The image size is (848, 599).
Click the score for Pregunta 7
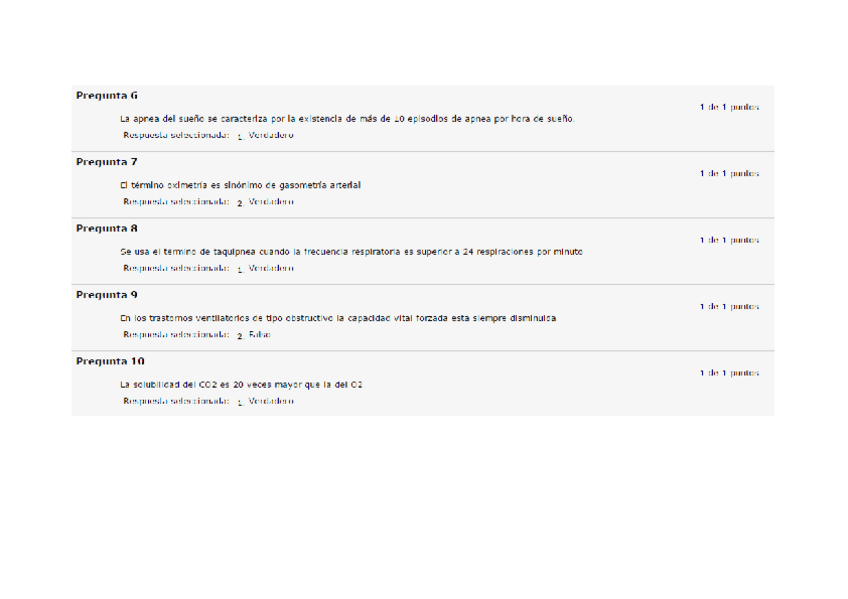(x=730, y=174)
